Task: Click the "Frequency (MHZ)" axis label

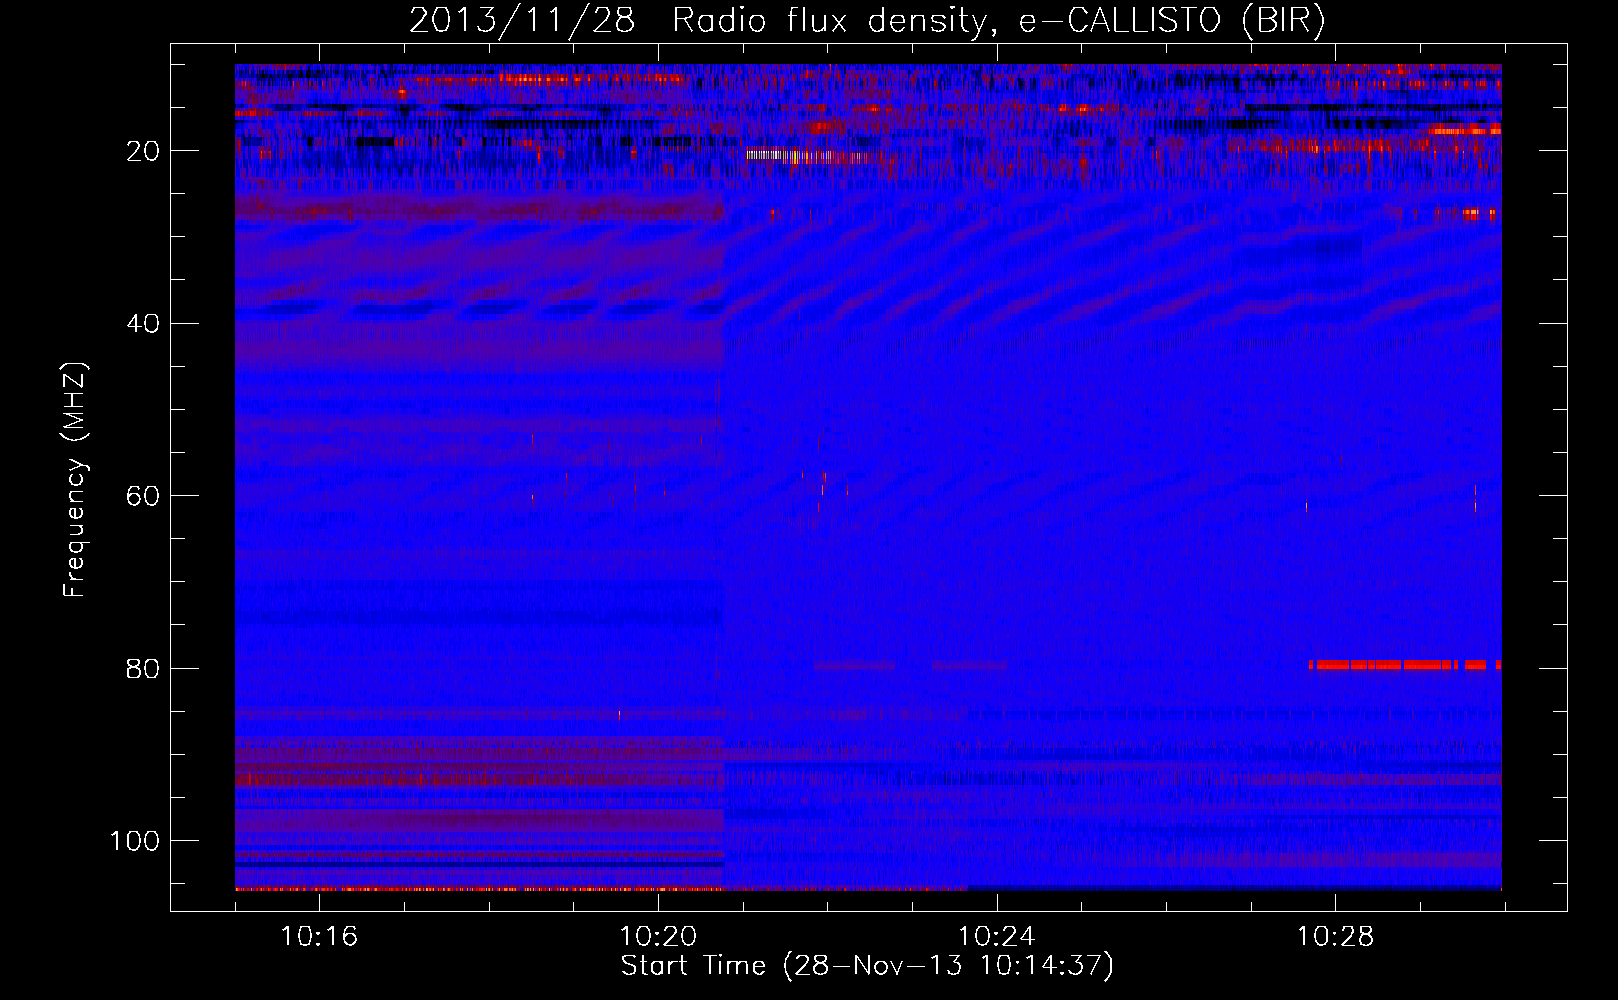Action: click(75, 480)
